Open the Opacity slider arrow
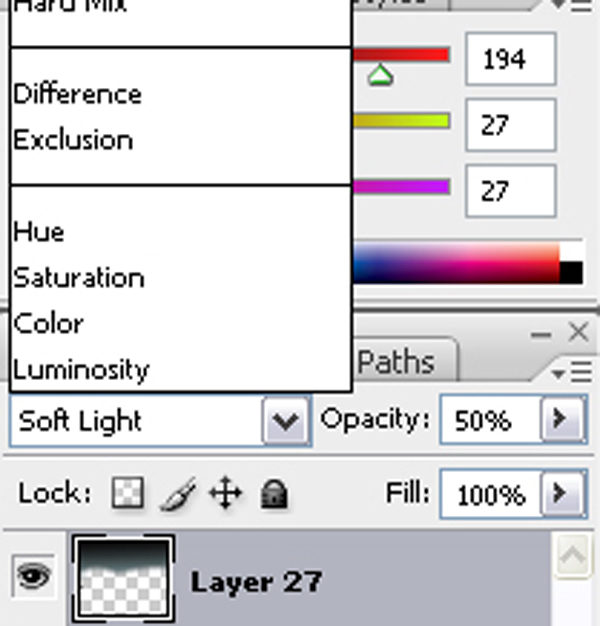 pos(561,421)
